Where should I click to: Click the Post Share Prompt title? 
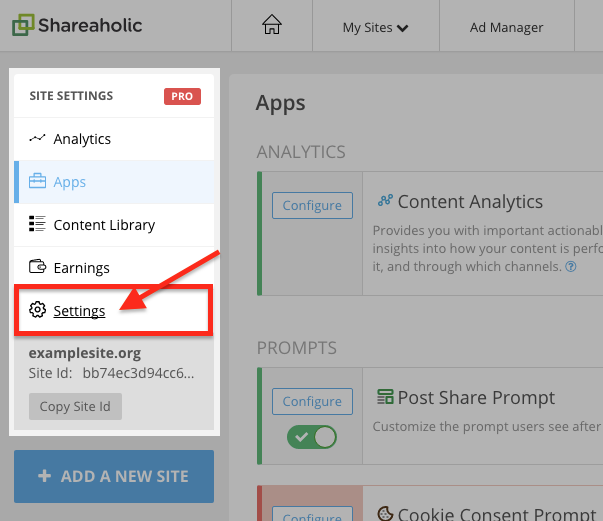click(476, 398)
